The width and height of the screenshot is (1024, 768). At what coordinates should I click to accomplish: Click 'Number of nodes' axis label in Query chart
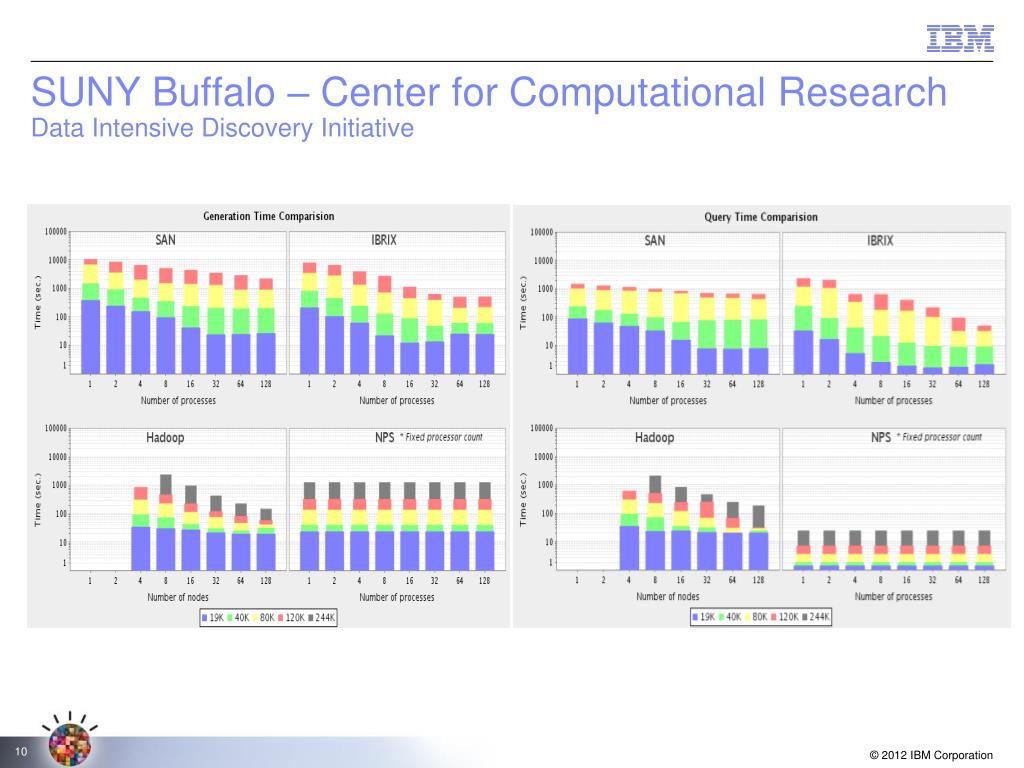tap(667, 596)
